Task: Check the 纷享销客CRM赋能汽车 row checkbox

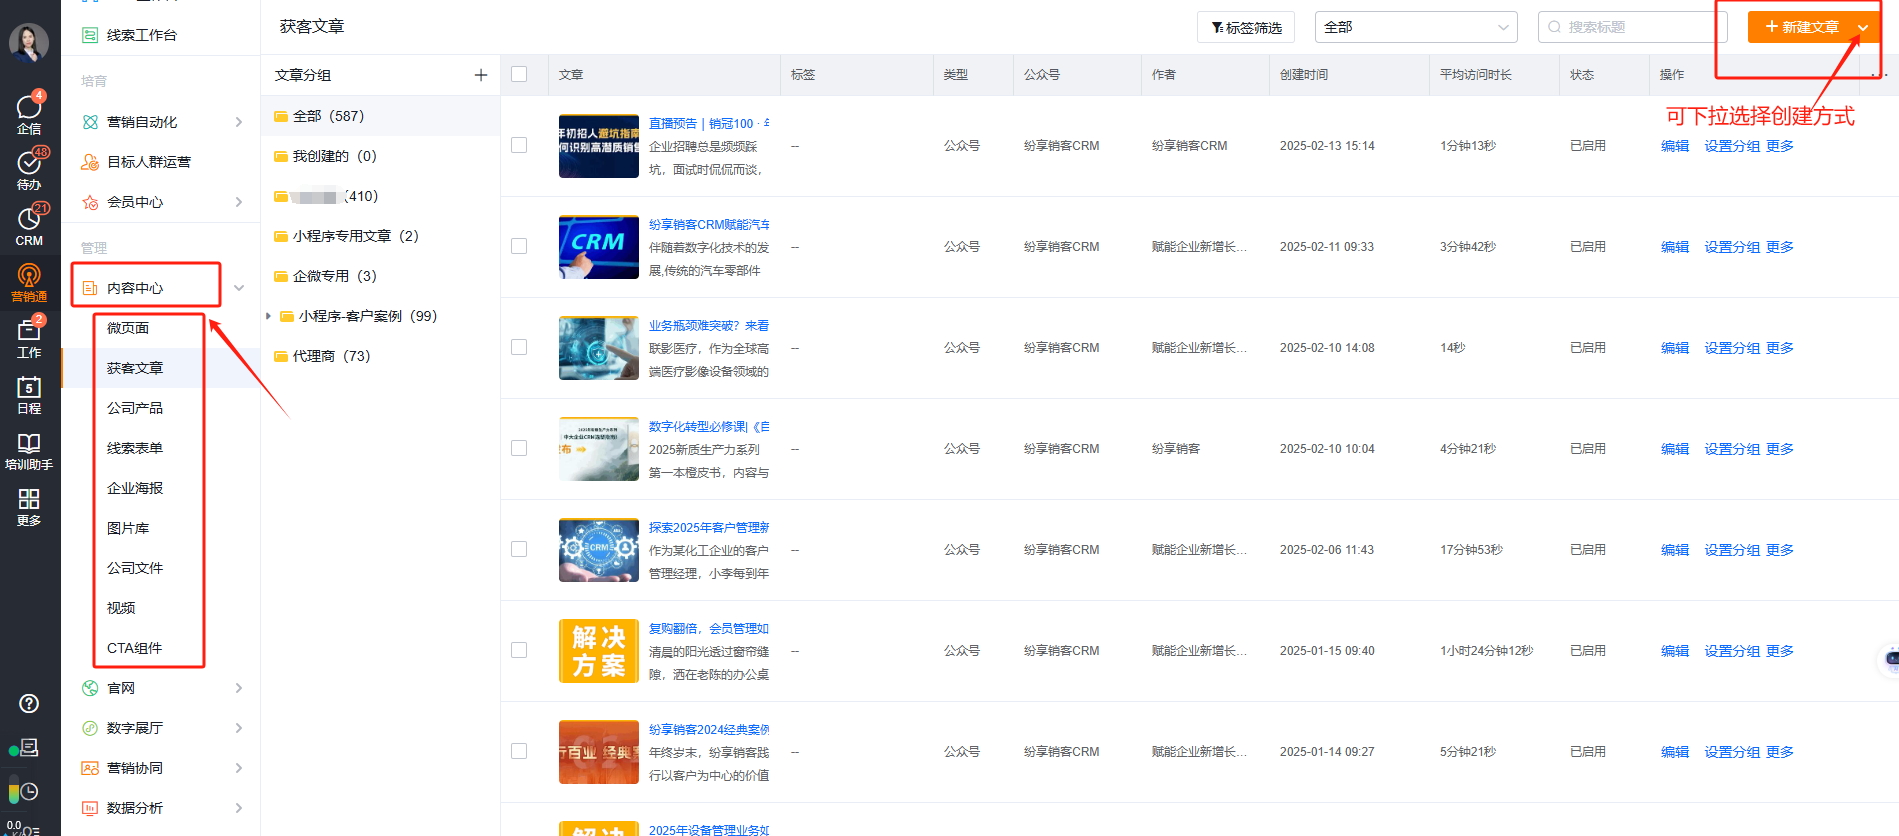Action: pos(519,246)
